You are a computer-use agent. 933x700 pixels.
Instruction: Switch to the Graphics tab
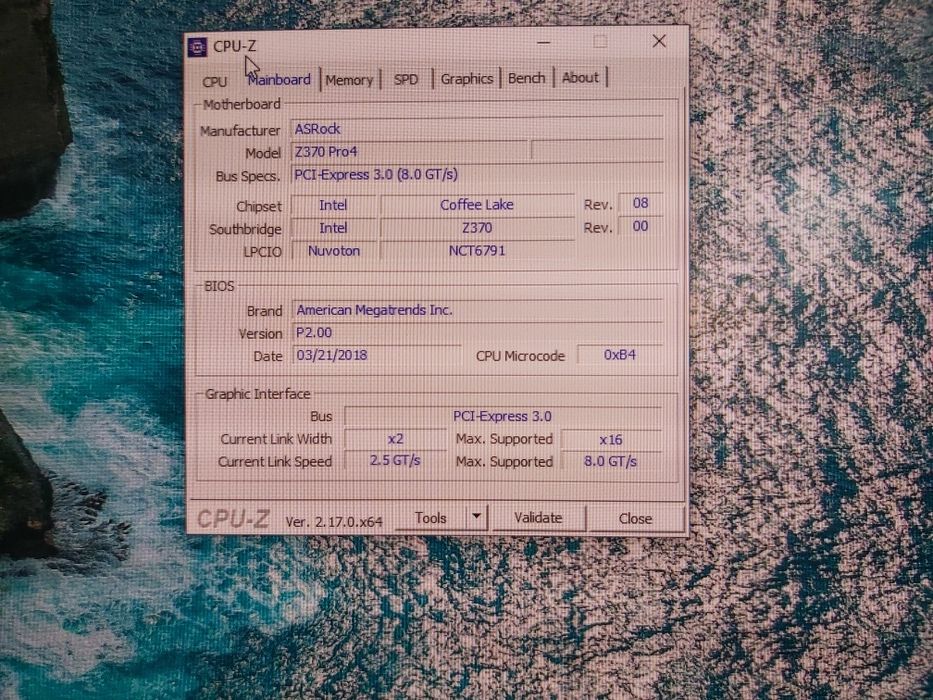click(466, 79)
